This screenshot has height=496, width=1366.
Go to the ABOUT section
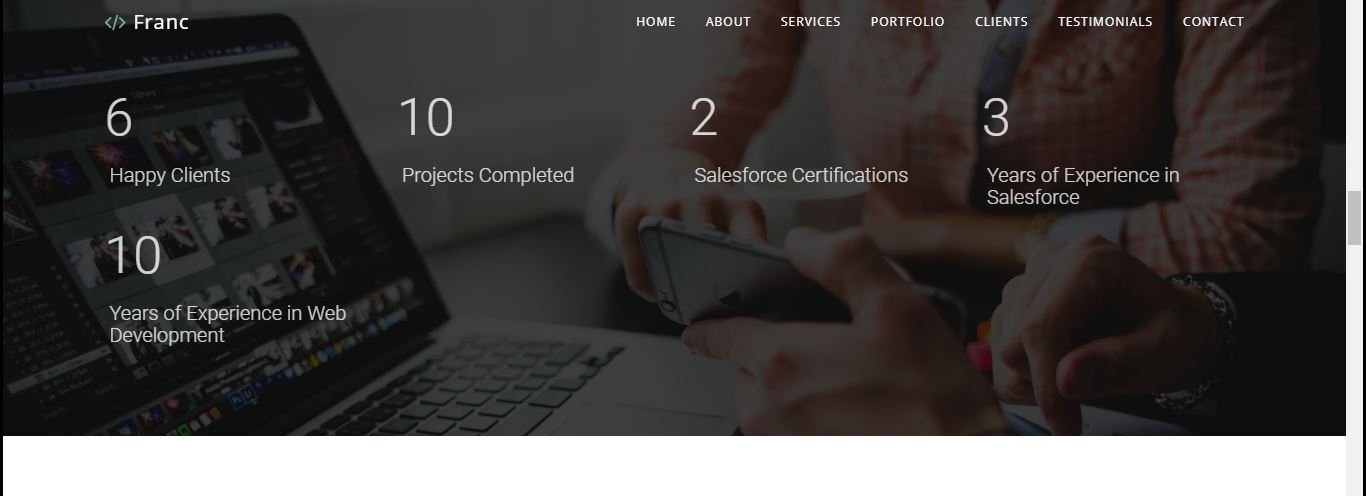pos(728,21)
